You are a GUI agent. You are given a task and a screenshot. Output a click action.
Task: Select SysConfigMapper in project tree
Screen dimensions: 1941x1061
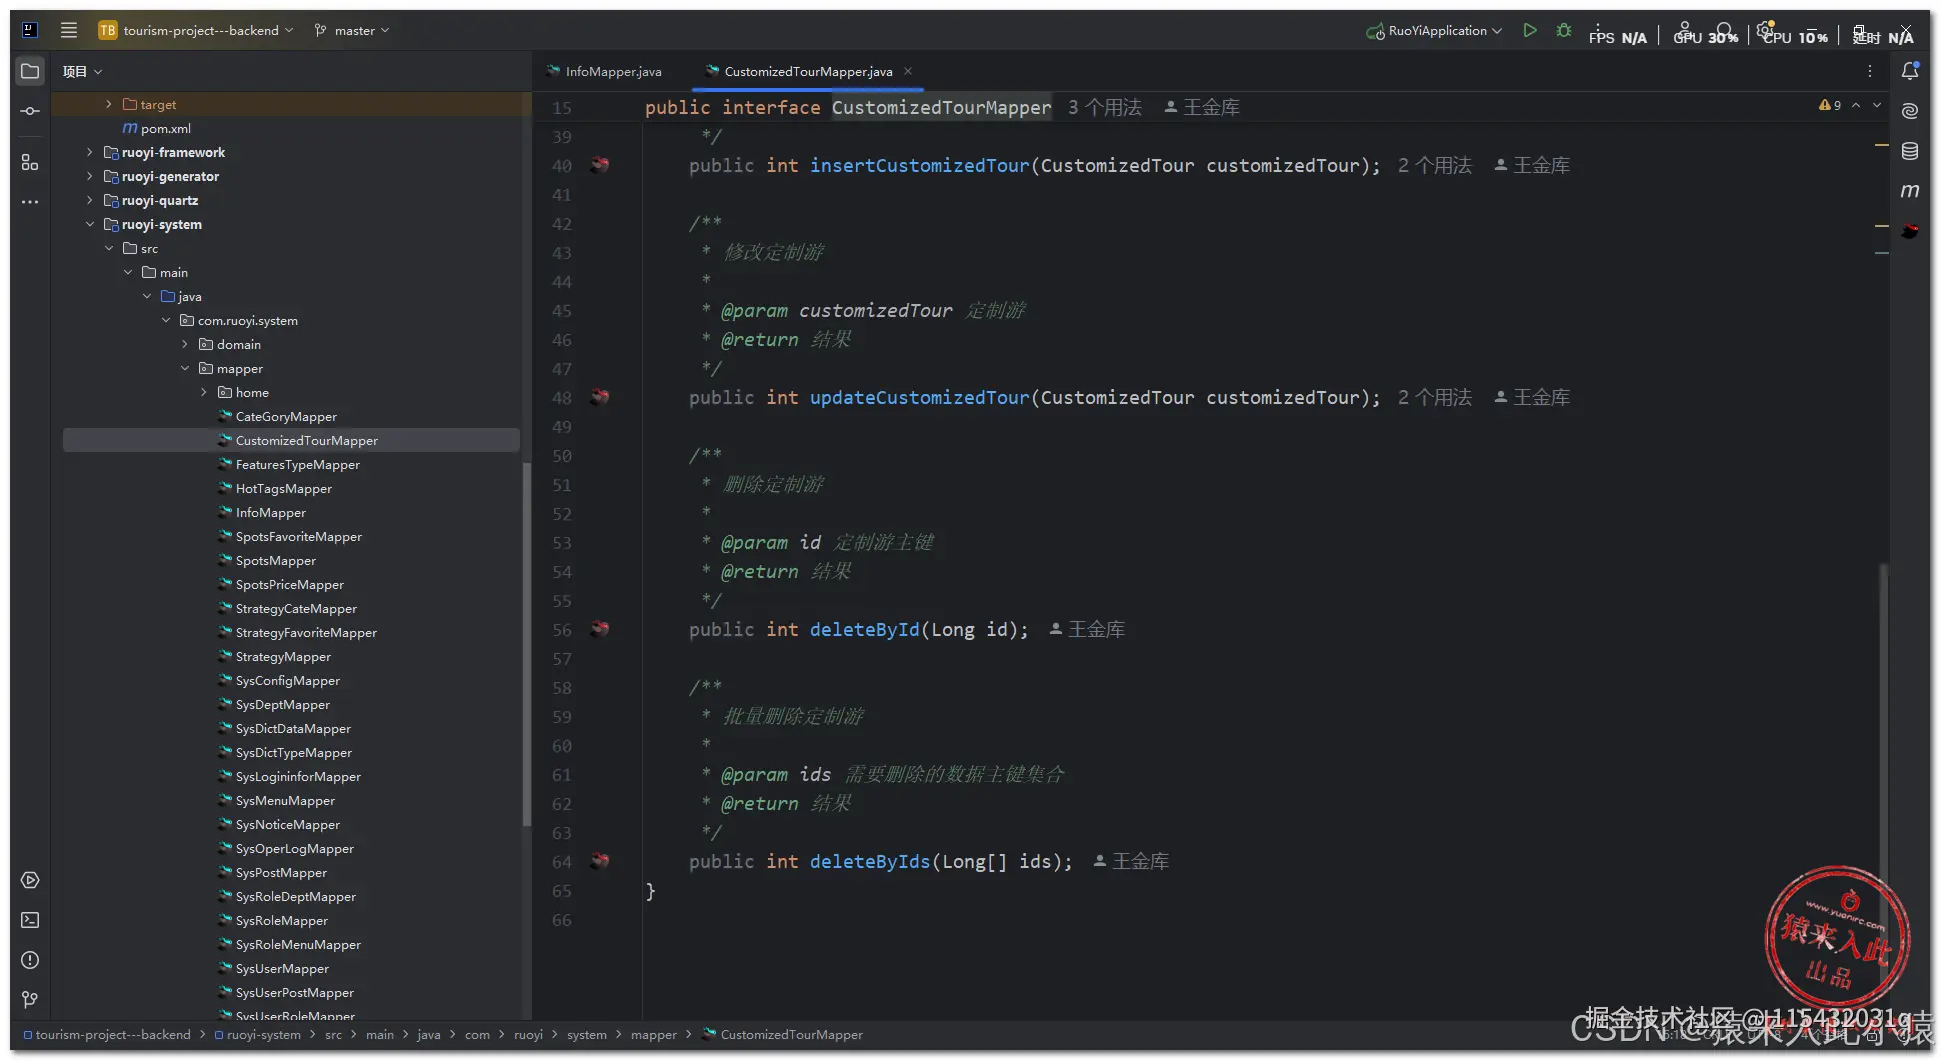coord(288,680)
